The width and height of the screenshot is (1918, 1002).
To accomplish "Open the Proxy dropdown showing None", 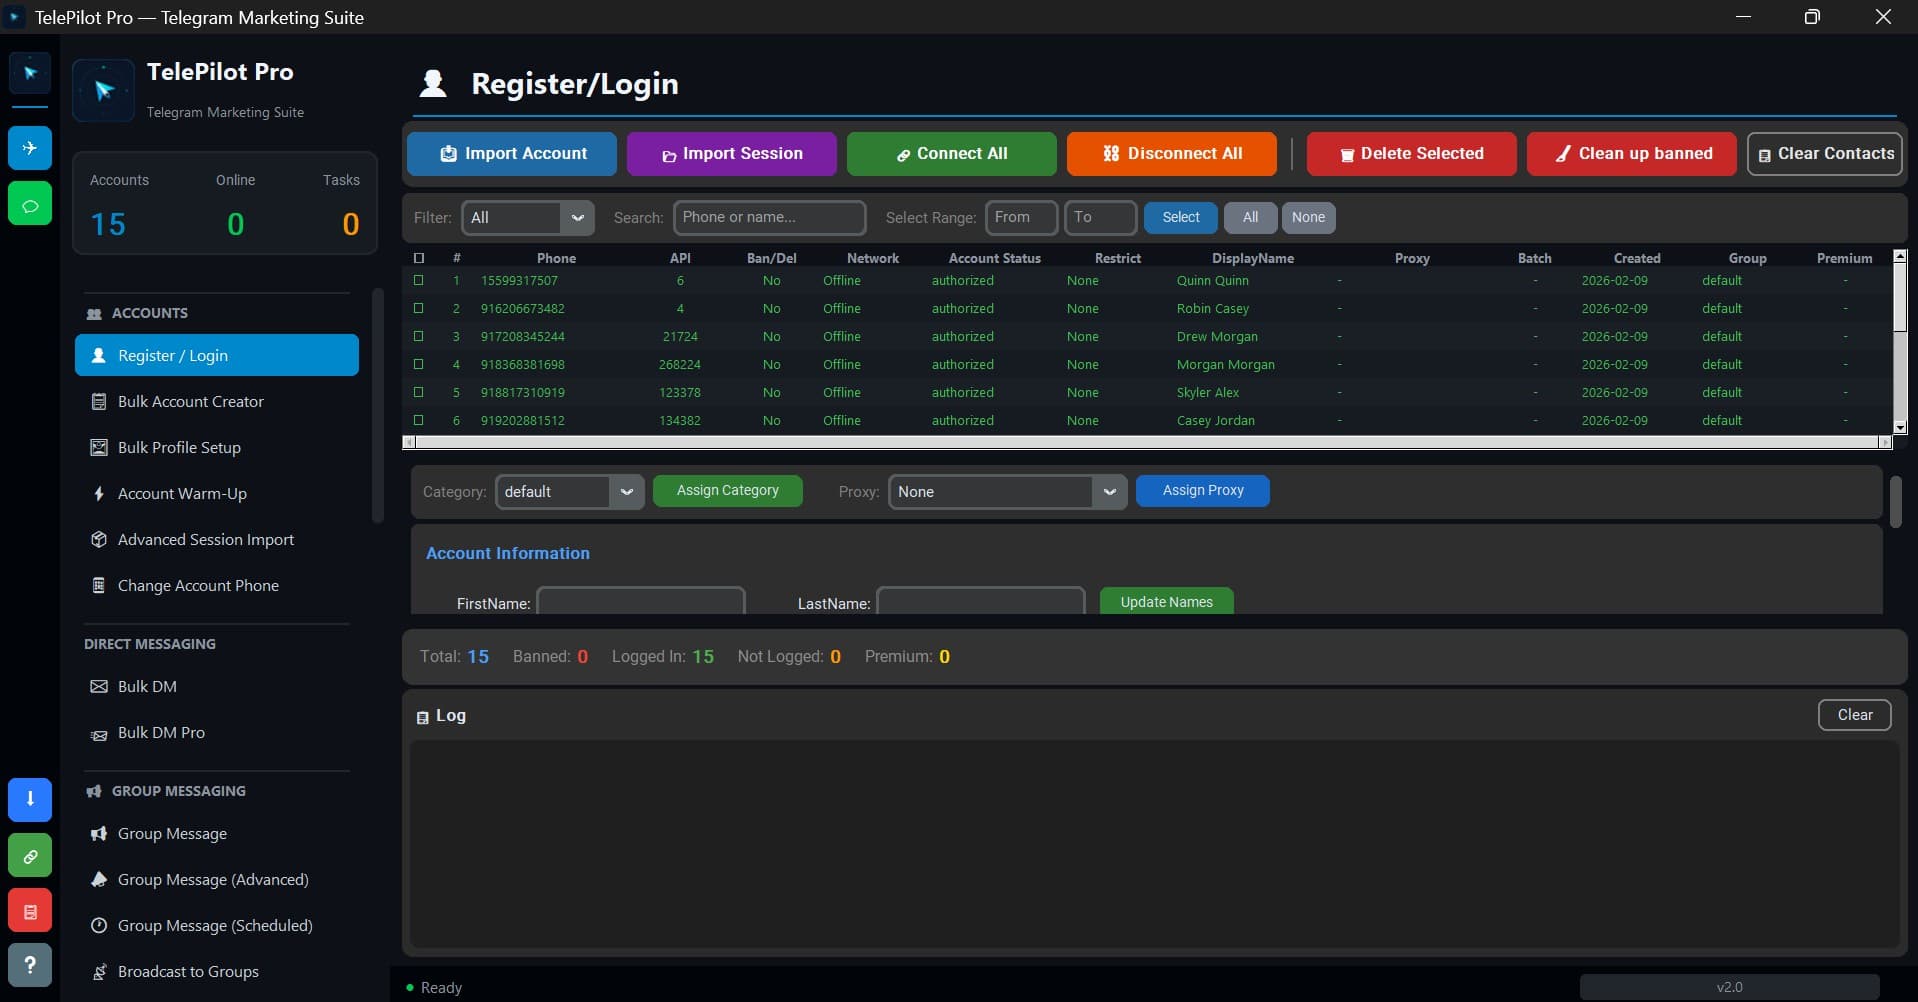I will [1008, 492].
